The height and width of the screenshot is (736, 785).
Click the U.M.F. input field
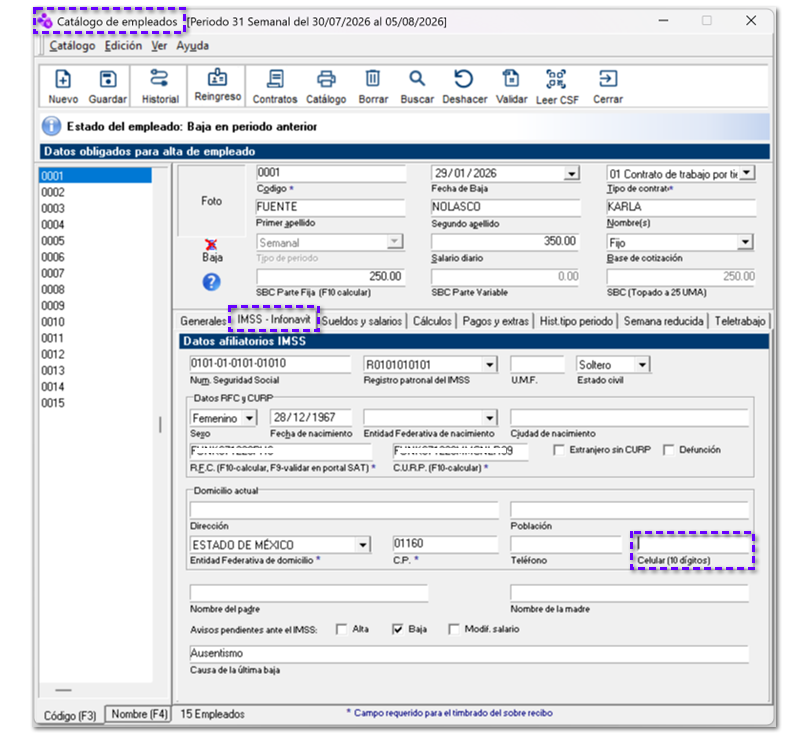[x=537, y=364]
